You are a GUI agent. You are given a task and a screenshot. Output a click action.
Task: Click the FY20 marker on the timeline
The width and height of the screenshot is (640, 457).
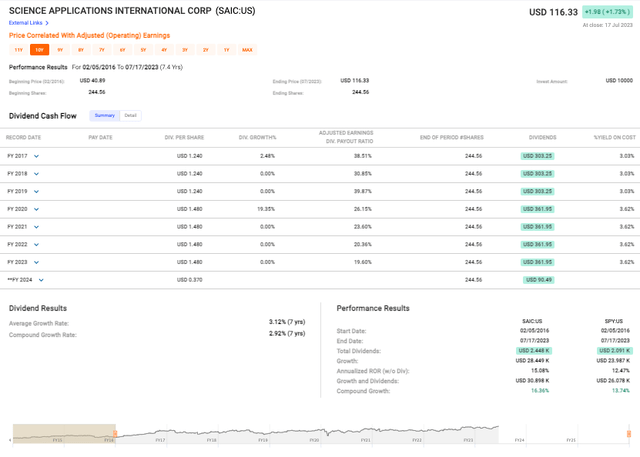coord(314,440)
